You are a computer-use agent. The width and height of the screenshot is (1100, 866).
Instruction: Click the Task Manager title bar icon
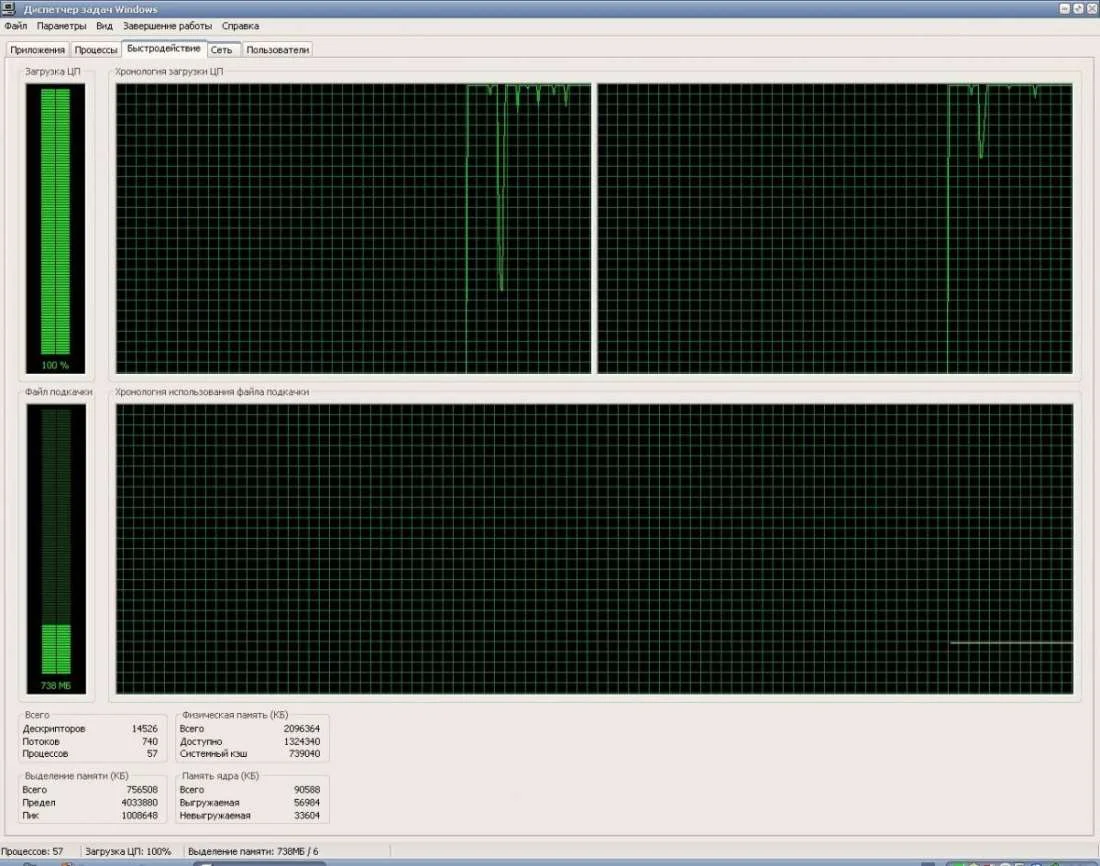[8, 8]
